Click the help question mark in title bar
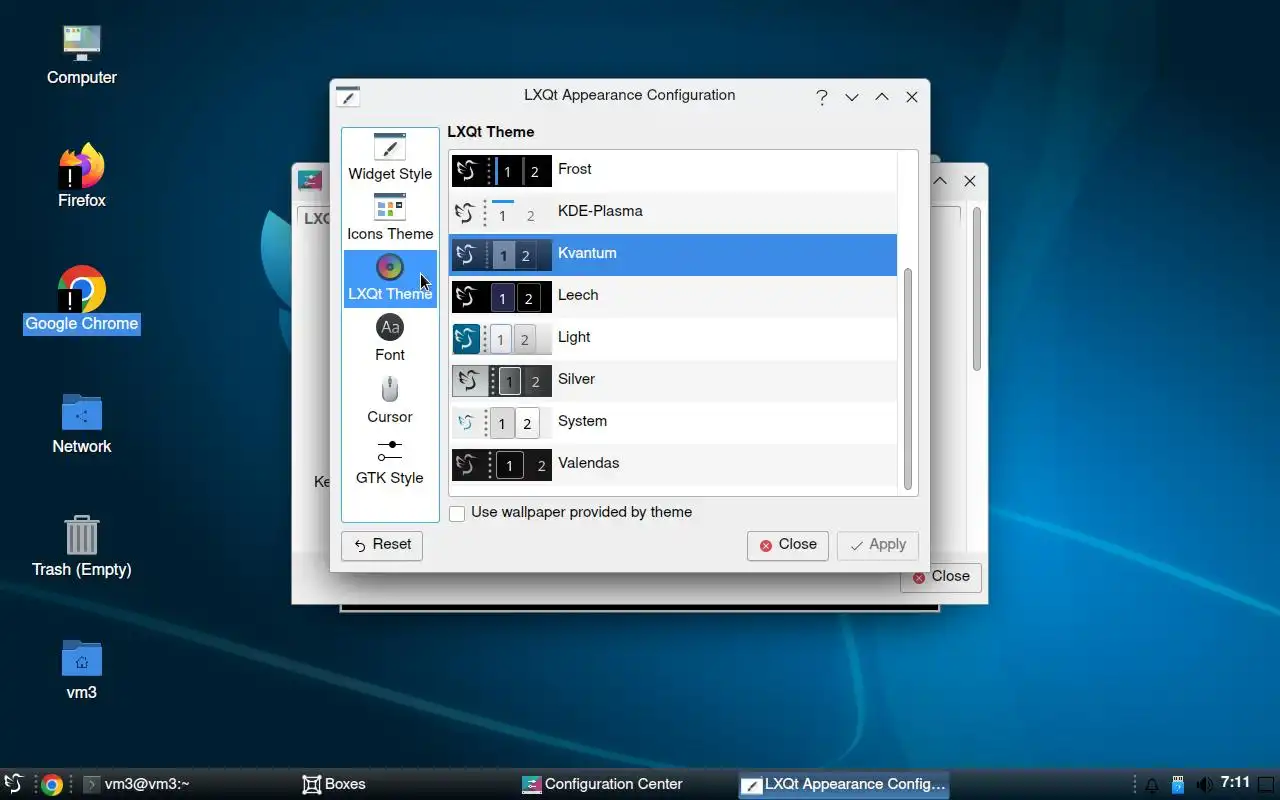This screenshot has height=800, width=1280. pos(822,97)
